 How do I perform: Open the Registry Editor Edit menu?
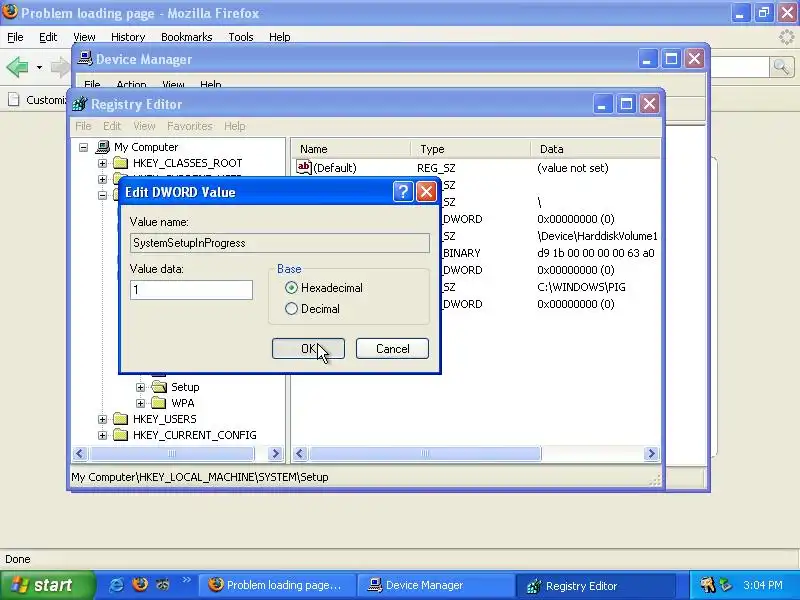tap(112, 126)
